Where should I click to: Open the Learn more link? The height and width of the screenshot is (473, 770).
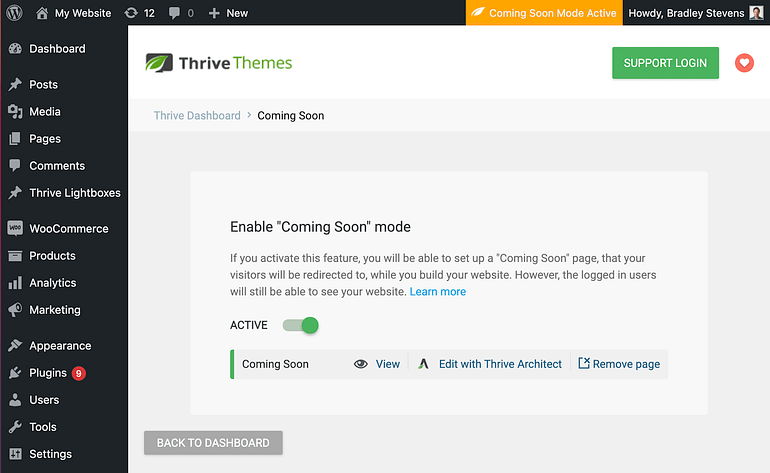(x=438, y=291)
